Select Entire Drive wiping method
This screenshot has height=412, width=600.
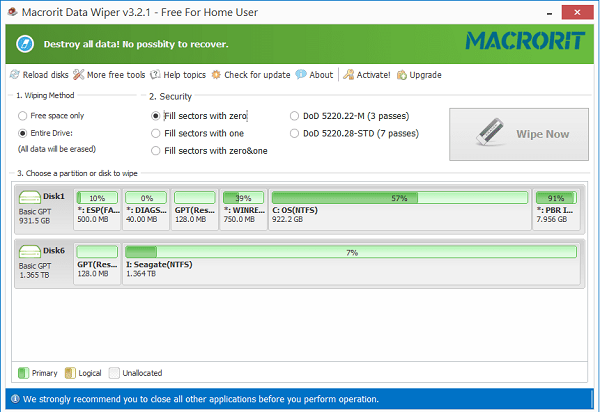point(46,133)
